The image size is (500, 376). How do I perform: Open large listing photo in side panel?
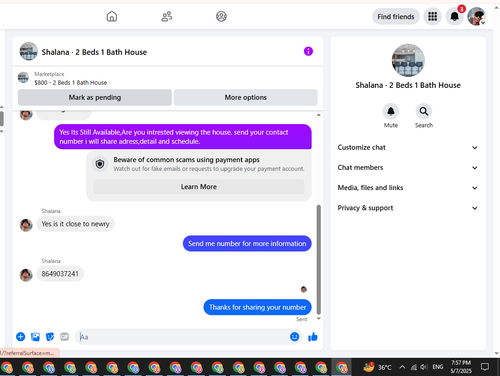[x=408, y=60]
